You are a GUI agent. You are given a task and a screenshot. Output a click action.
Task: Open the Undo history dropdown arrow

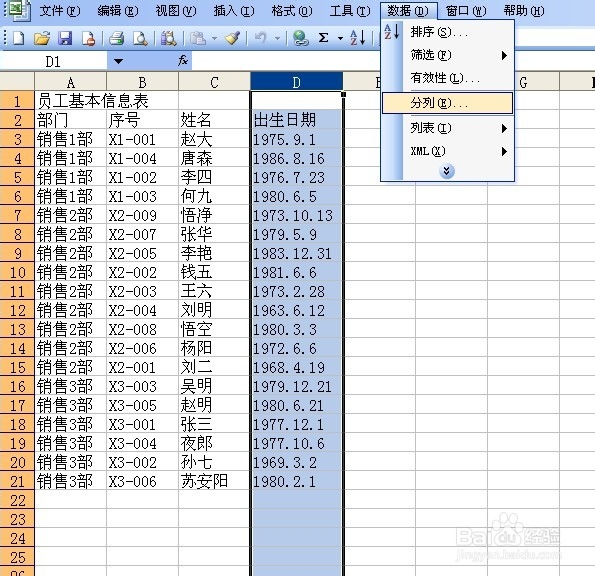(x=277, y=38)
